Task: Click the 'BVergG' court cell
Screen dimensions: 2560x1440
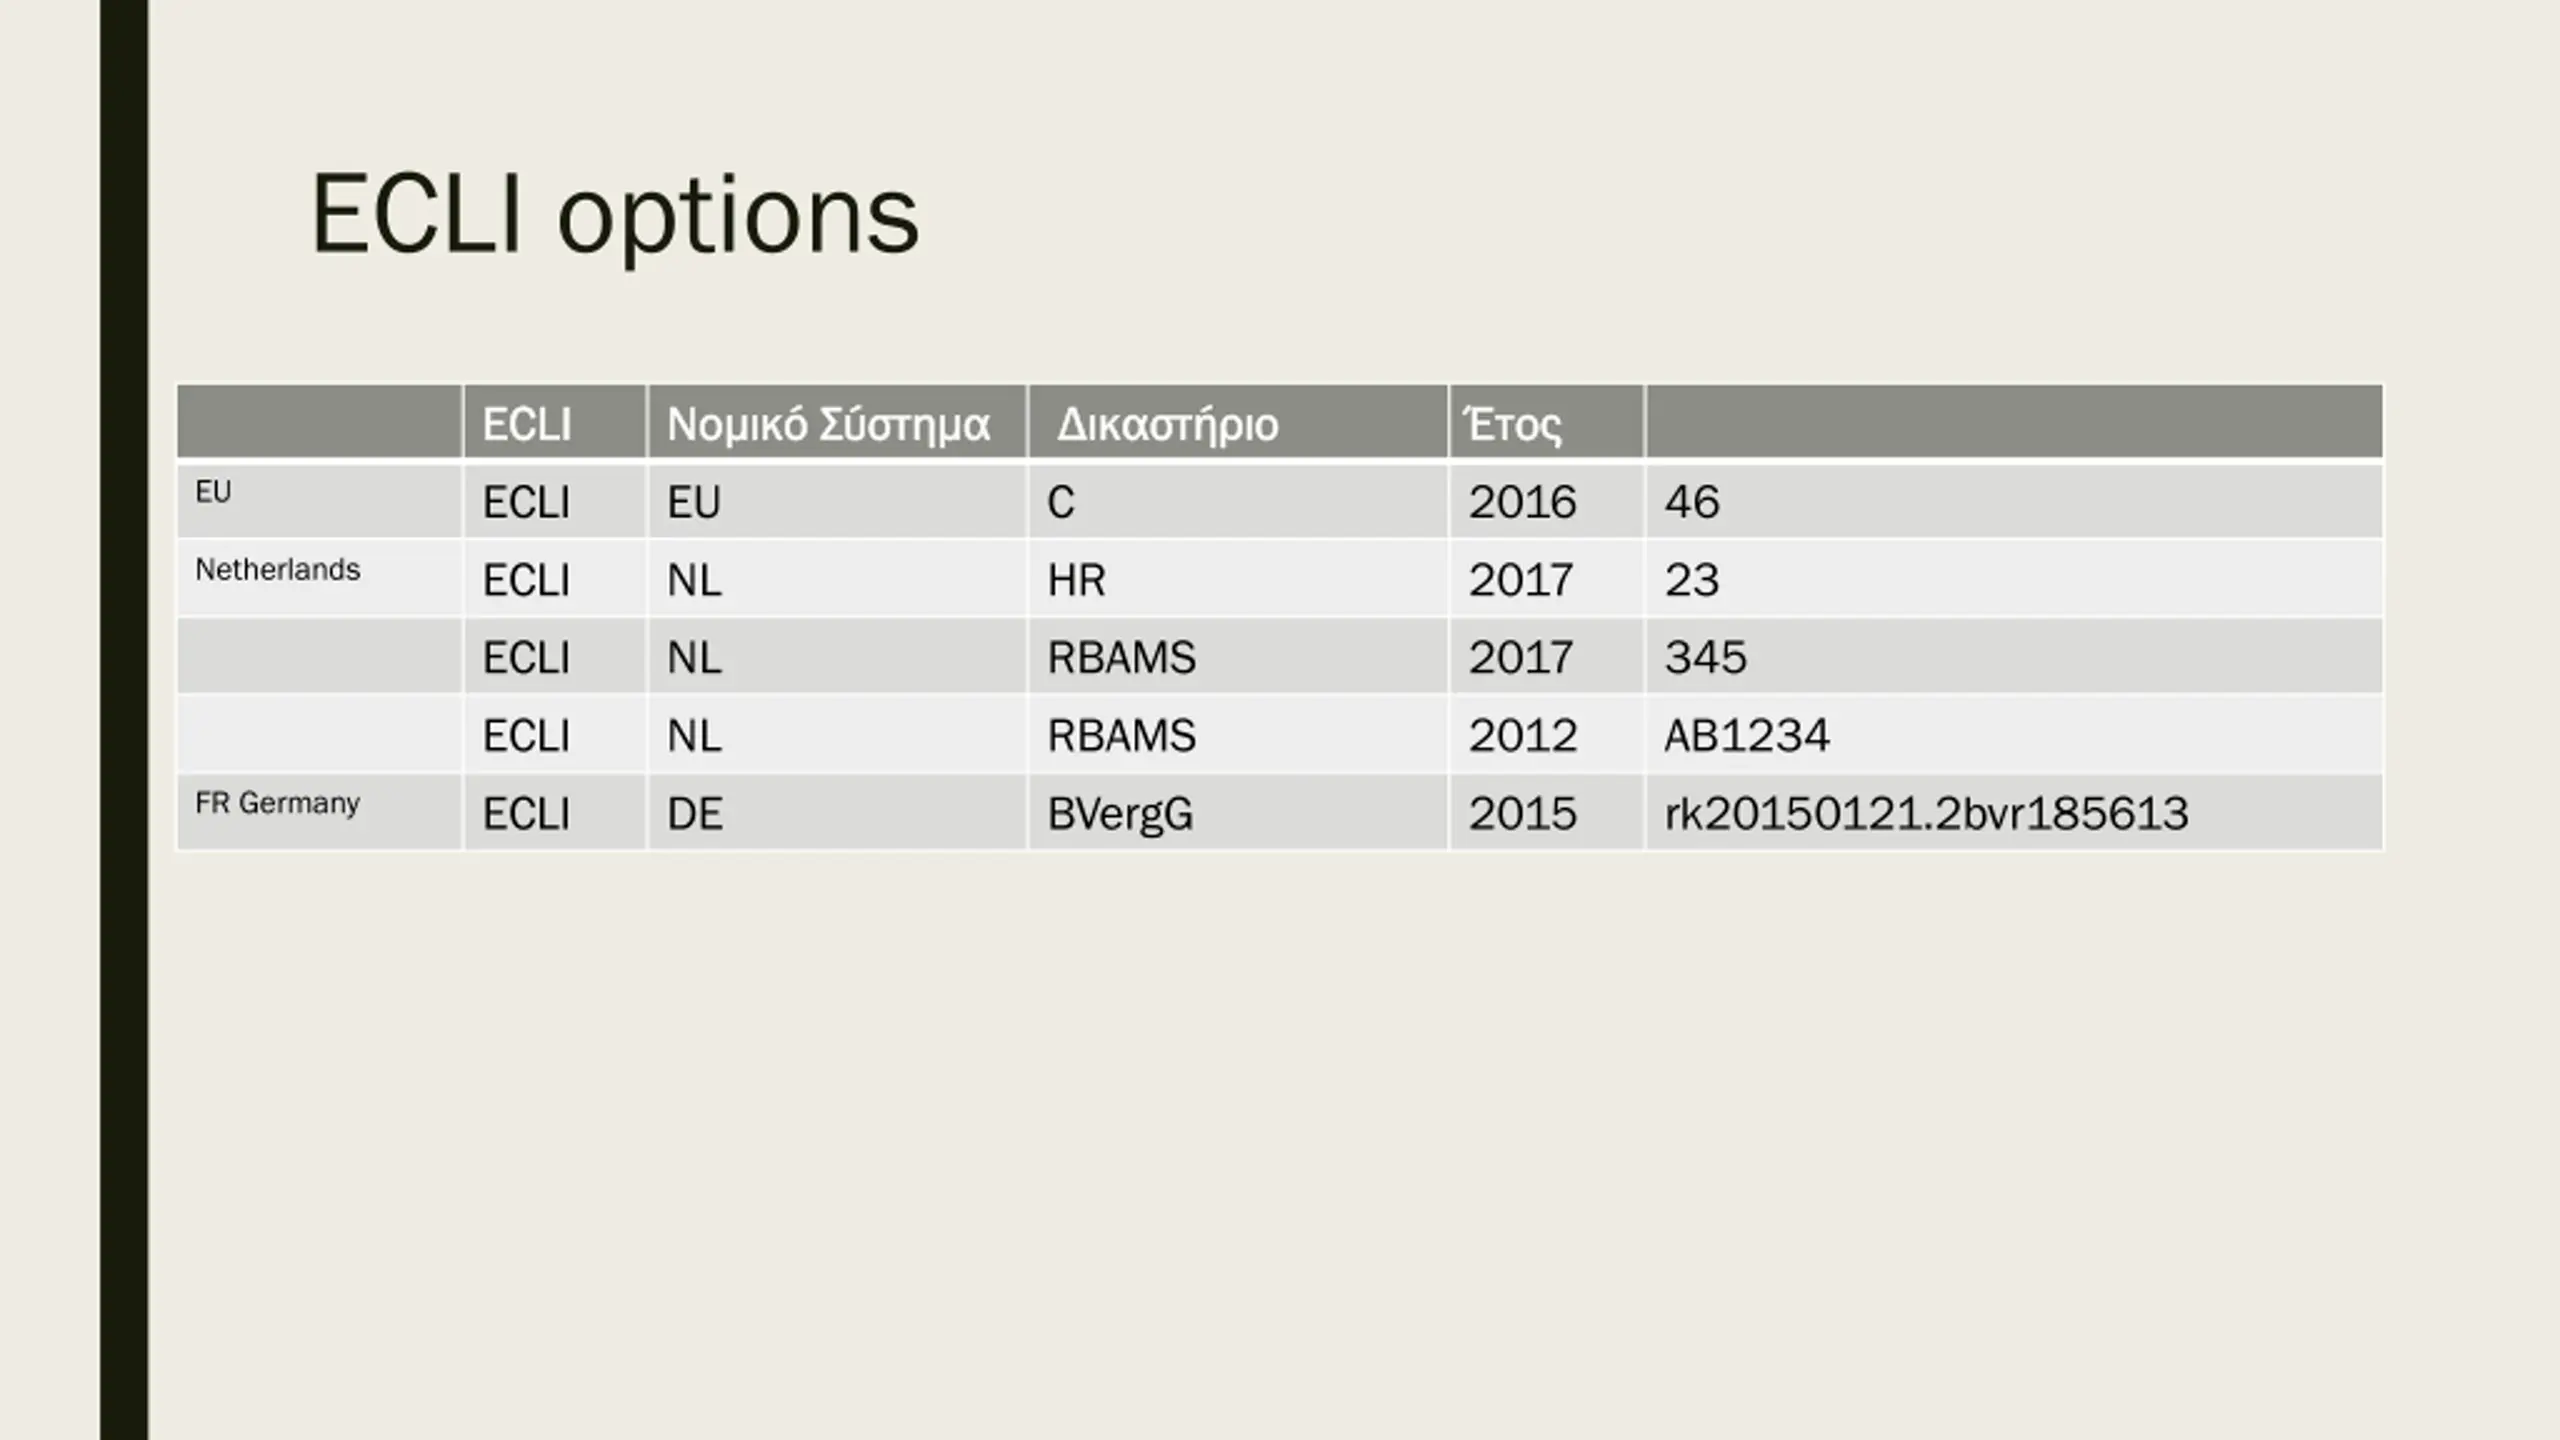Action: [x=1238, y=812]
